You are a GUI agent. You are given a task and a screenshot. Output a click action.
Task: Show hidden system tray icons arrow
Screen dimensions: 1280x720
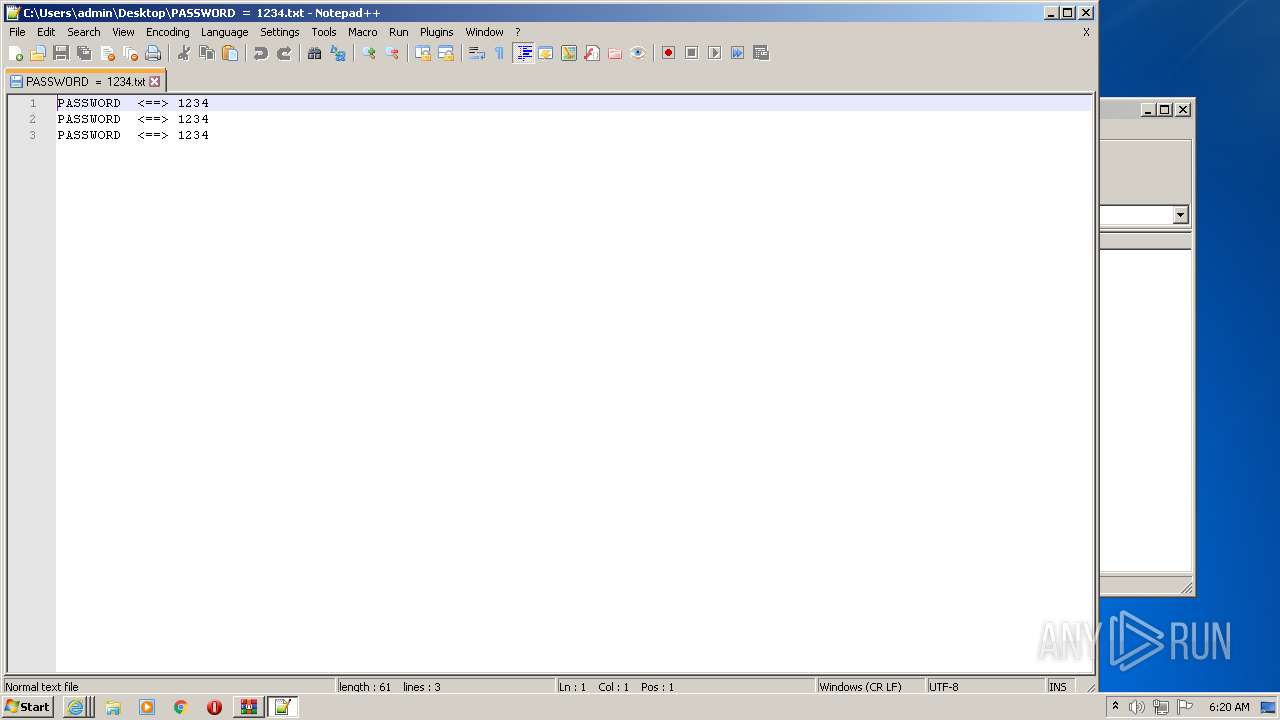coord(1115,706)
